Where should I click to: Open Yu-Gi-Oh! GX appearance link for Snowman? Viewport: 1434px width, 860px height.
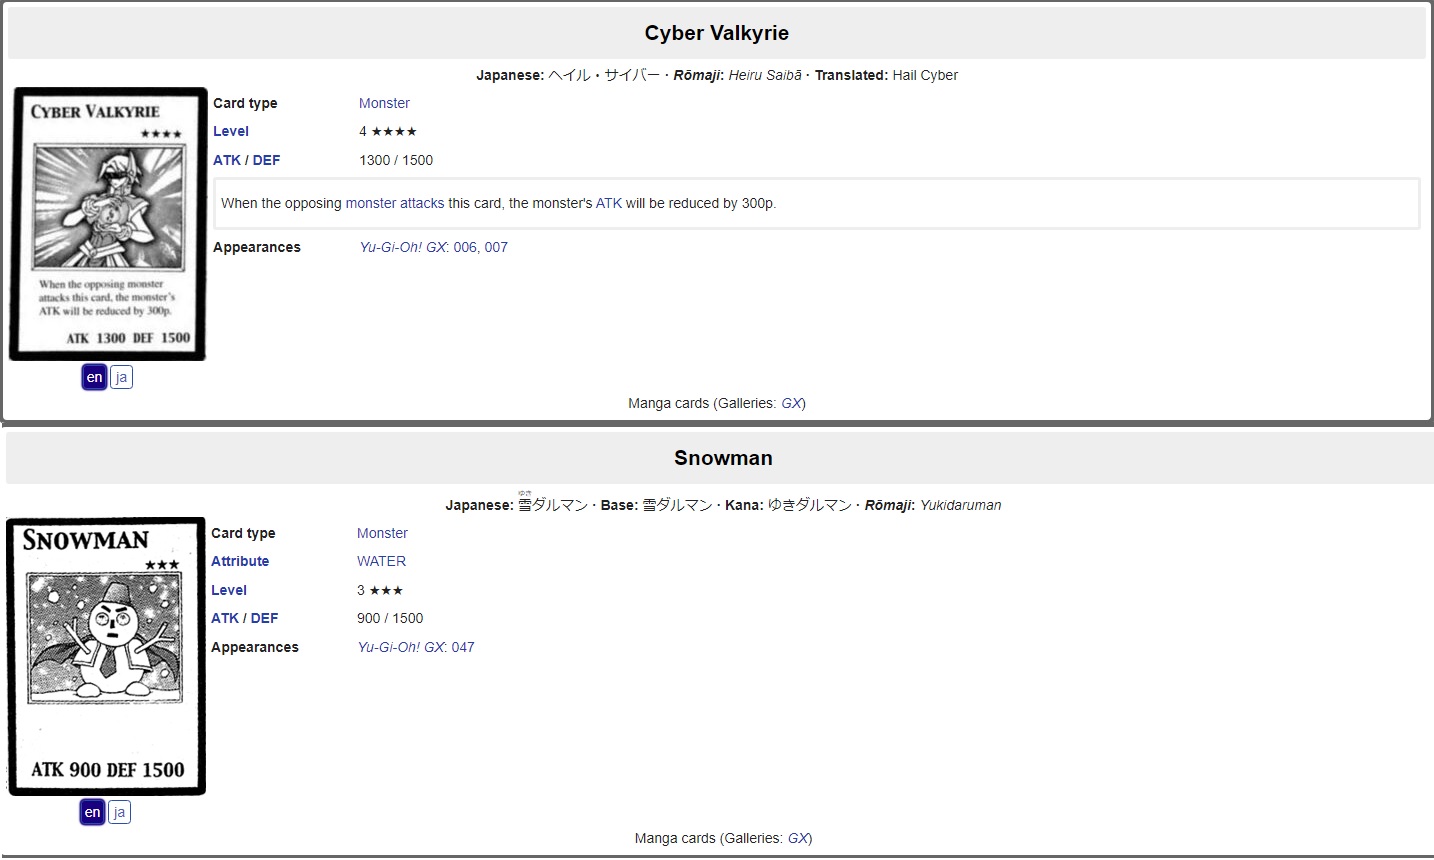(401, 647)
